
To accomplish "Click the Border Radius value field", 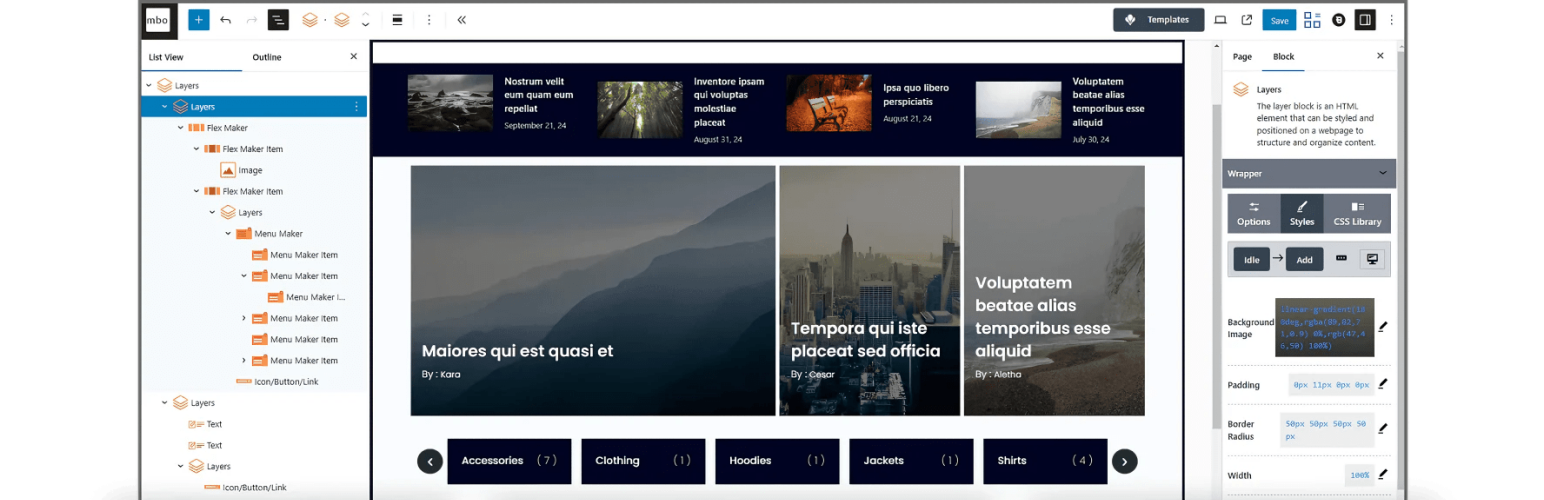I will pos(1327,429).
